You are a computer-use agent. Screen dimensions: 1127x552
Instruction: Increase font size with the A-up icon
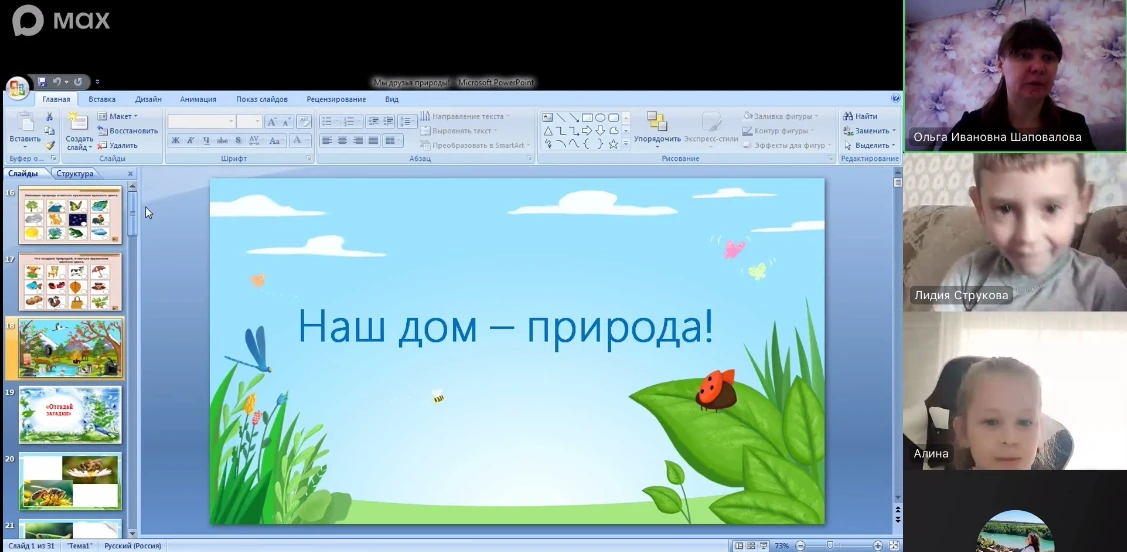(x=272, y=121)
